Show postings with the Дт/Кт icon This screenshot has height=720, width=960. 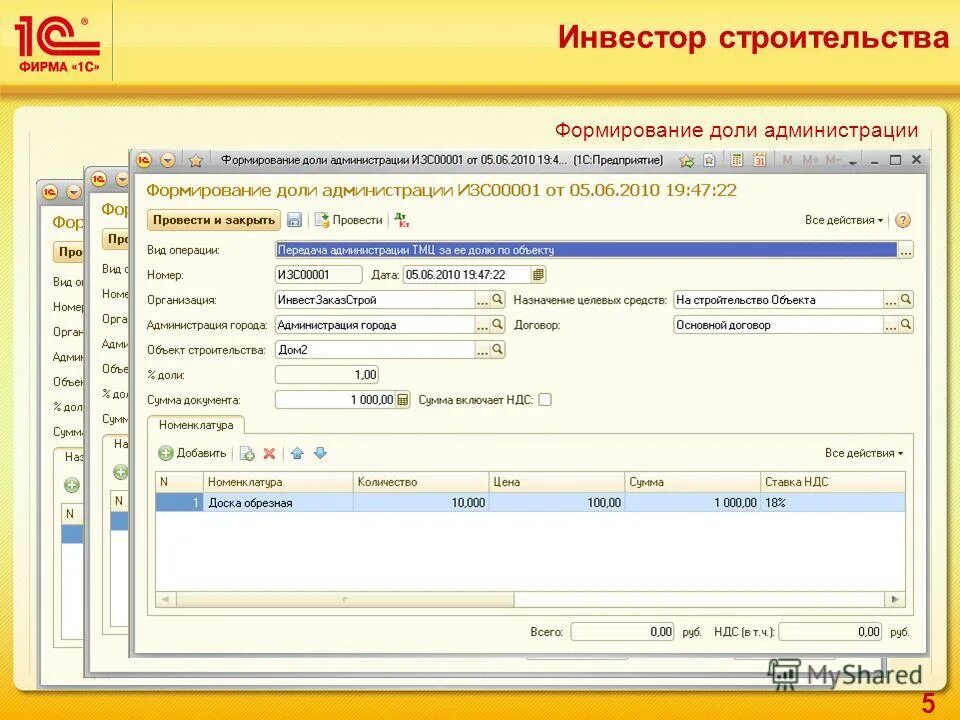tap(402, 220)
